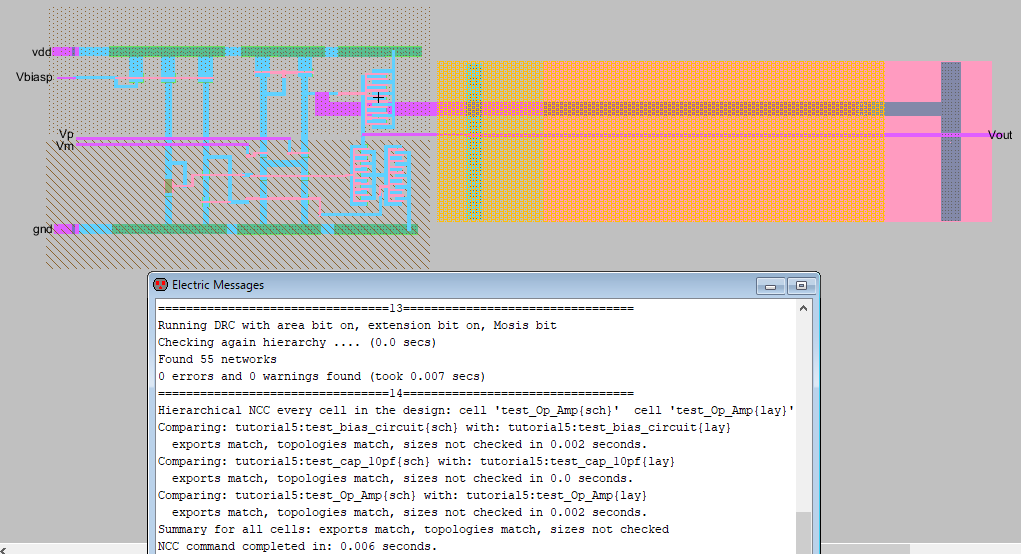Click the separator line numbered 13
This screenshot has width=1021, height=554.
pyautogui.click(x=396, y=309)
